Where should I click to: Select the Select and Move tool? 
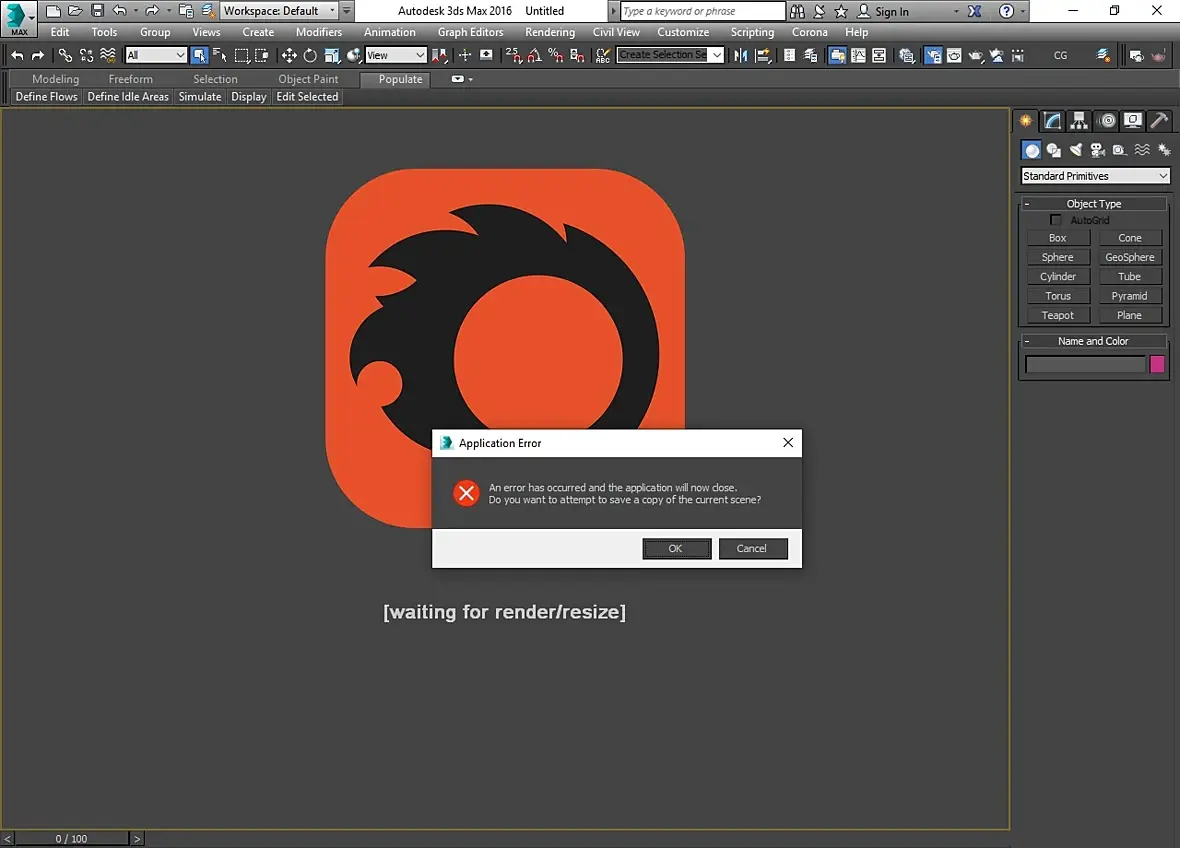(x=289, y=55)
